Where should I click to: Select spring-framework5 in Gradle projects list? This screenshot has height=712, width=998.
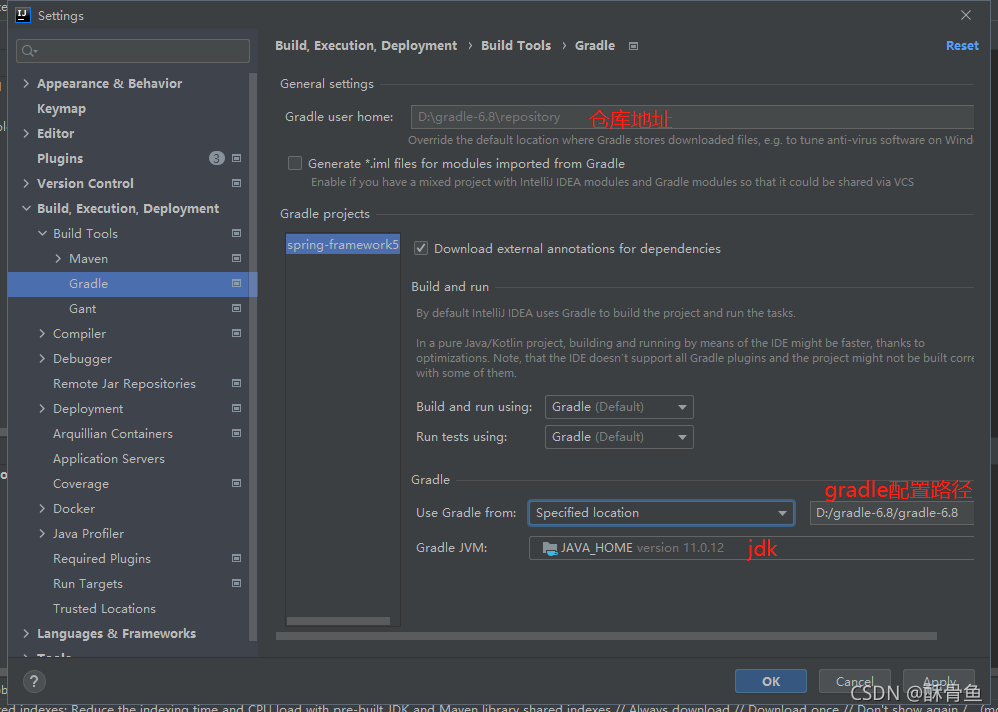343,245
